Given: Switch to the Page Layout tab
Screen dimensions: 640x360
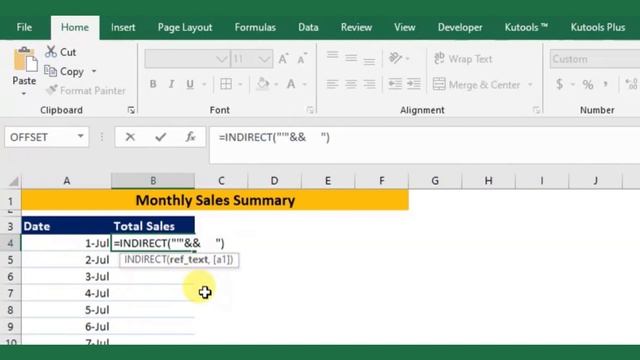Looking at the screenshot, I should click(185, 27).
